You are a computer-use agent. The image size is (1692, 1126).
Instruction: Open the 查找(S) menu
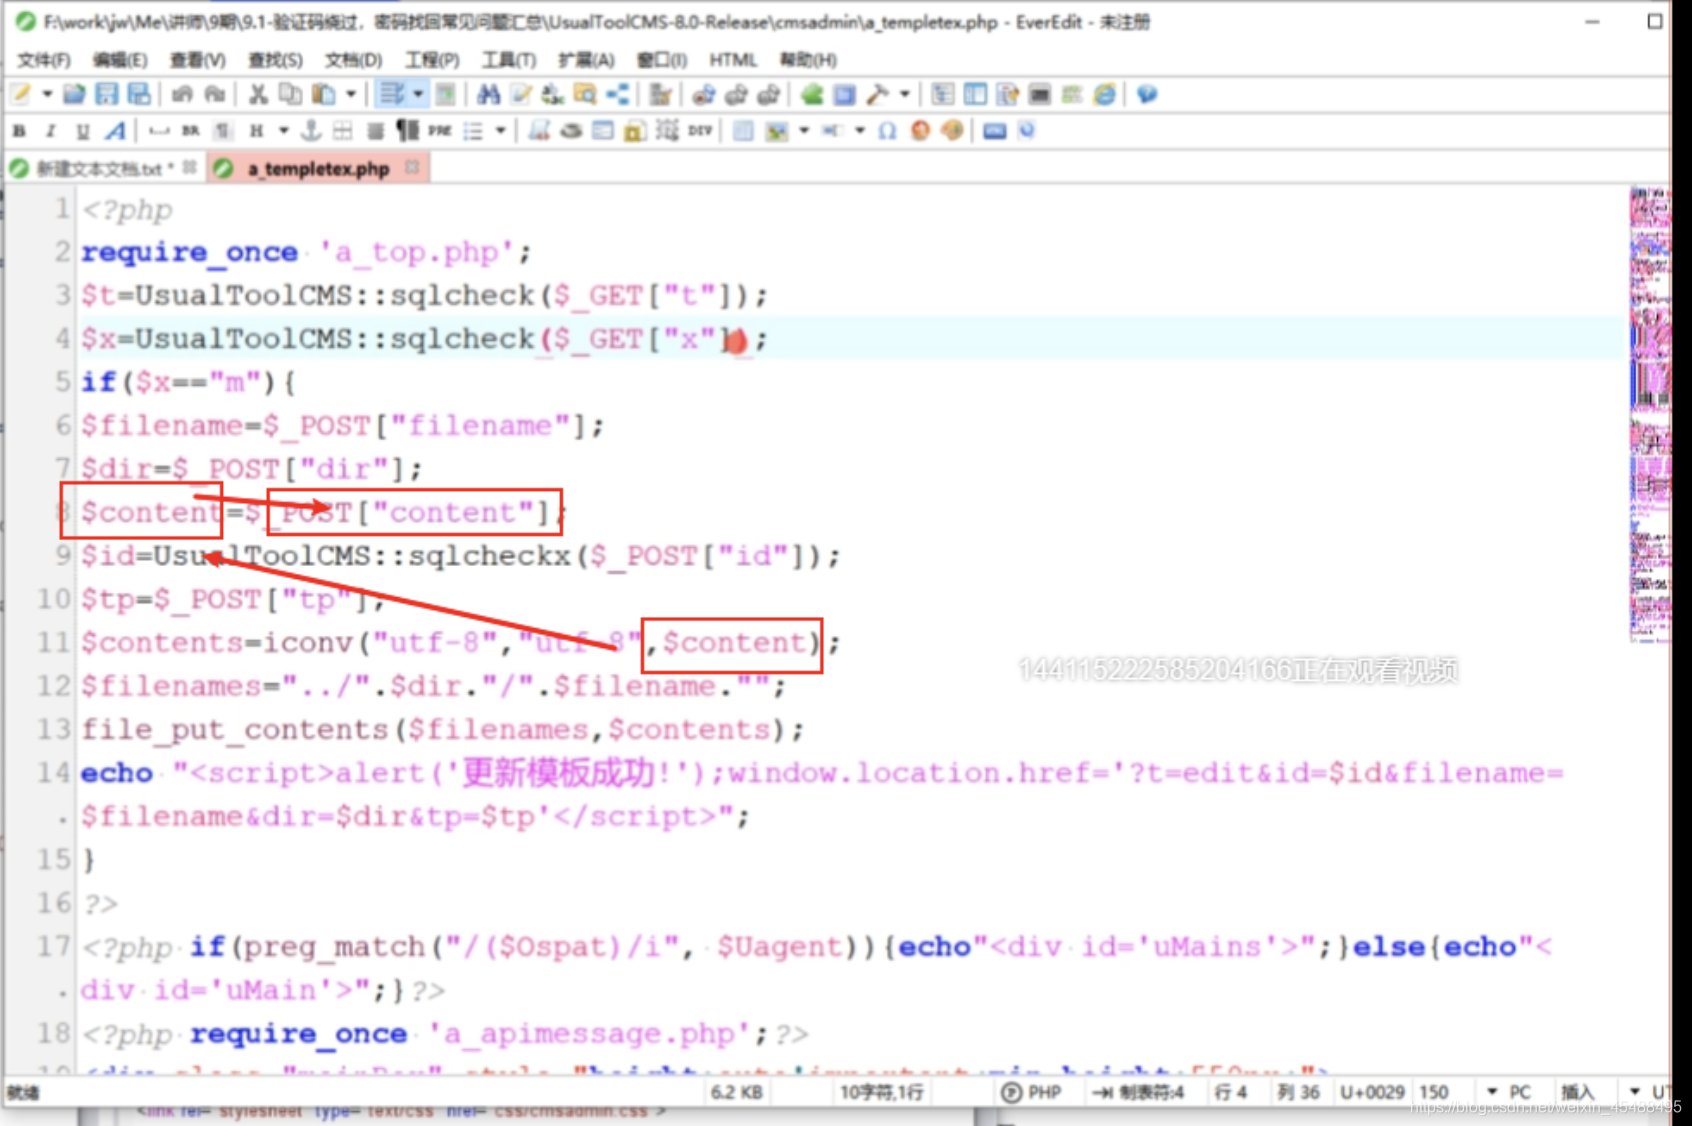(x=276, y=60)
